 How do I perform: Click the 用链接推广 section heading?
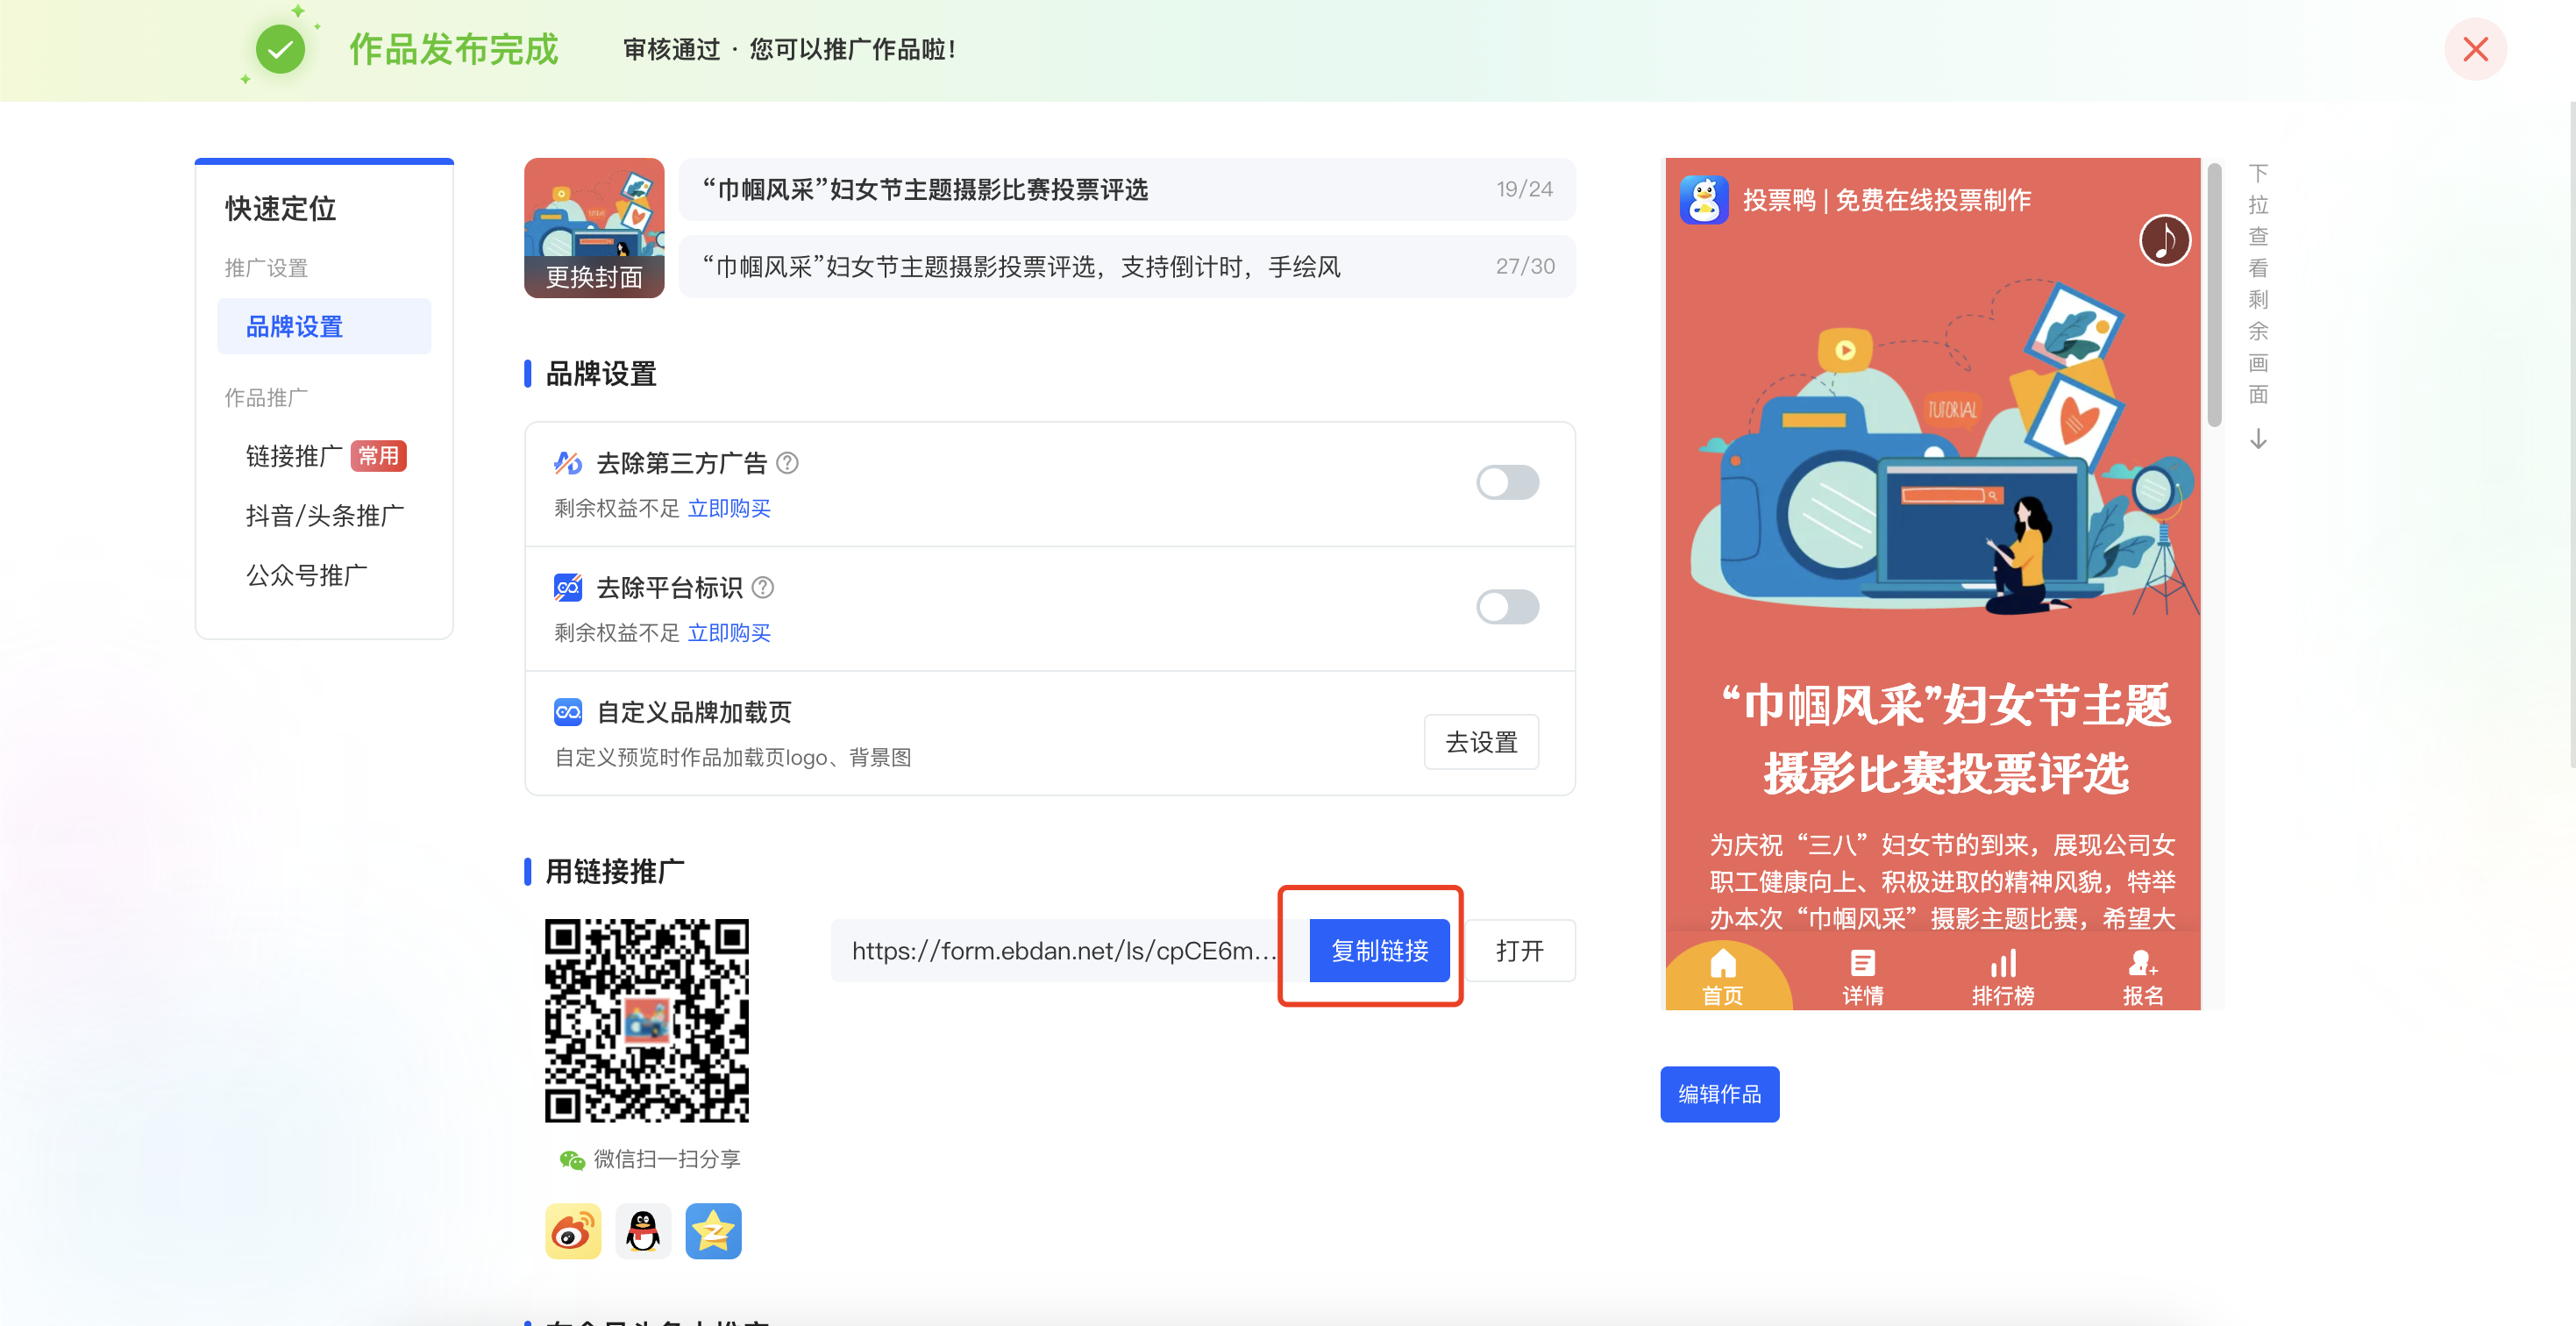pyautogui.click(x=614, y=872)
